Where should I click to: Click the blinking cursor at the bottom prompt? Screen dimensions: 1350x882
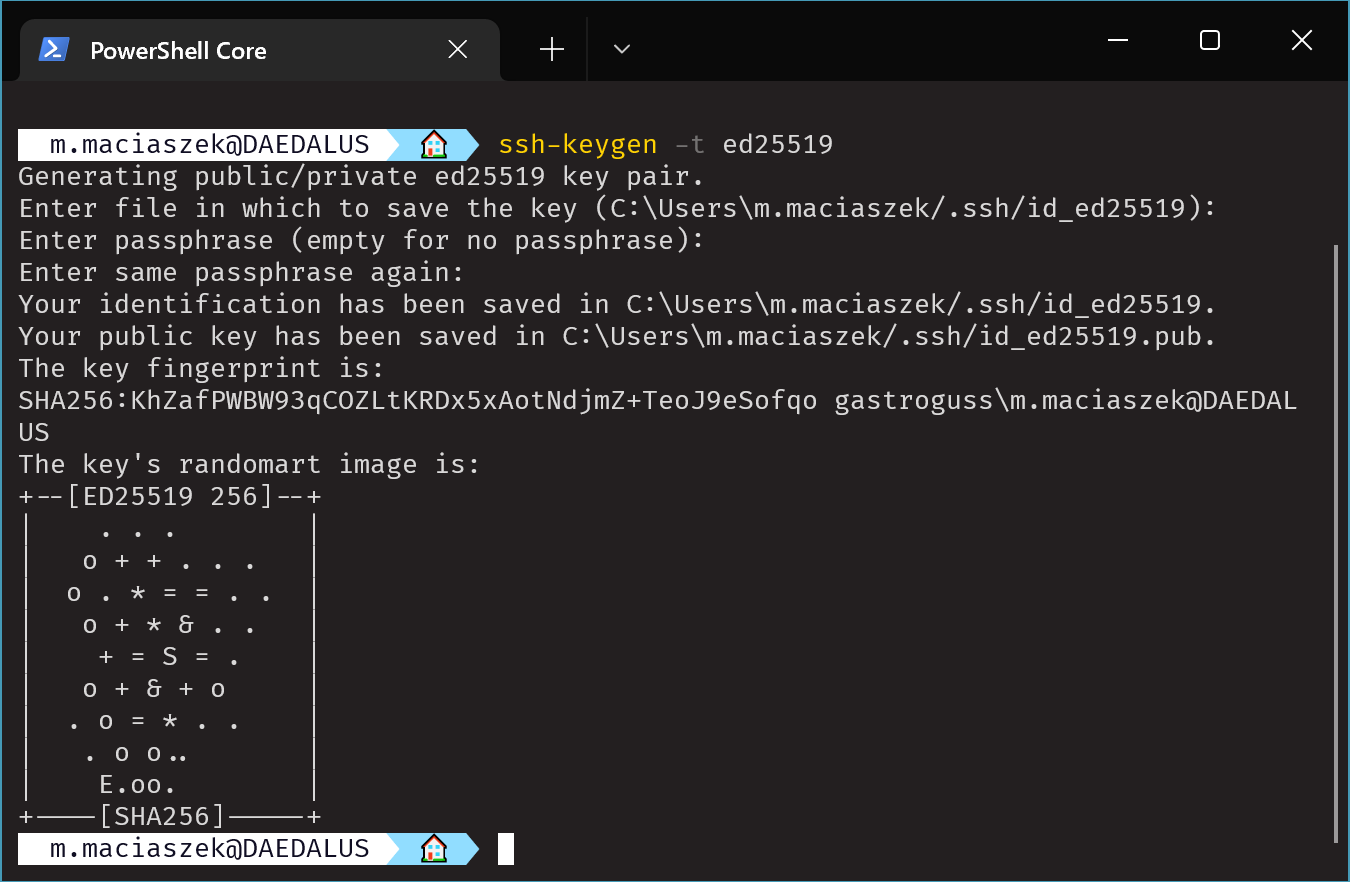point(507,848)
